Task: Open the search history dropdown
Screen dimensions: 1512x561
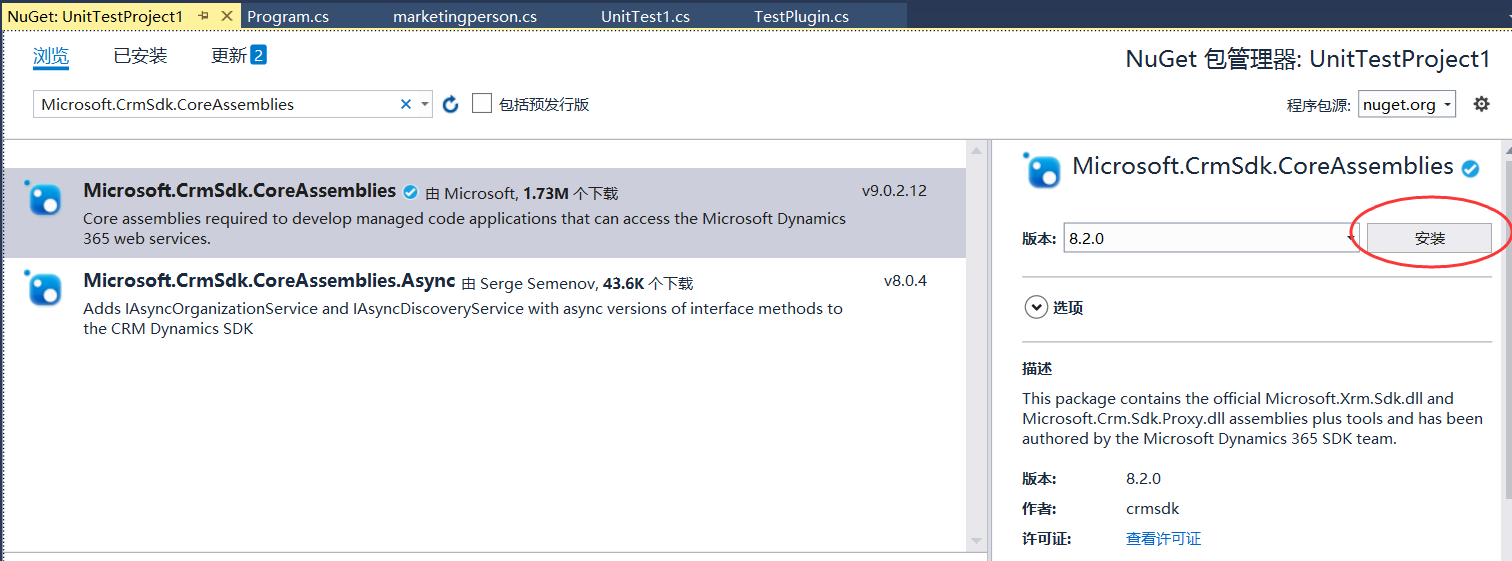Action: [425, 104]
